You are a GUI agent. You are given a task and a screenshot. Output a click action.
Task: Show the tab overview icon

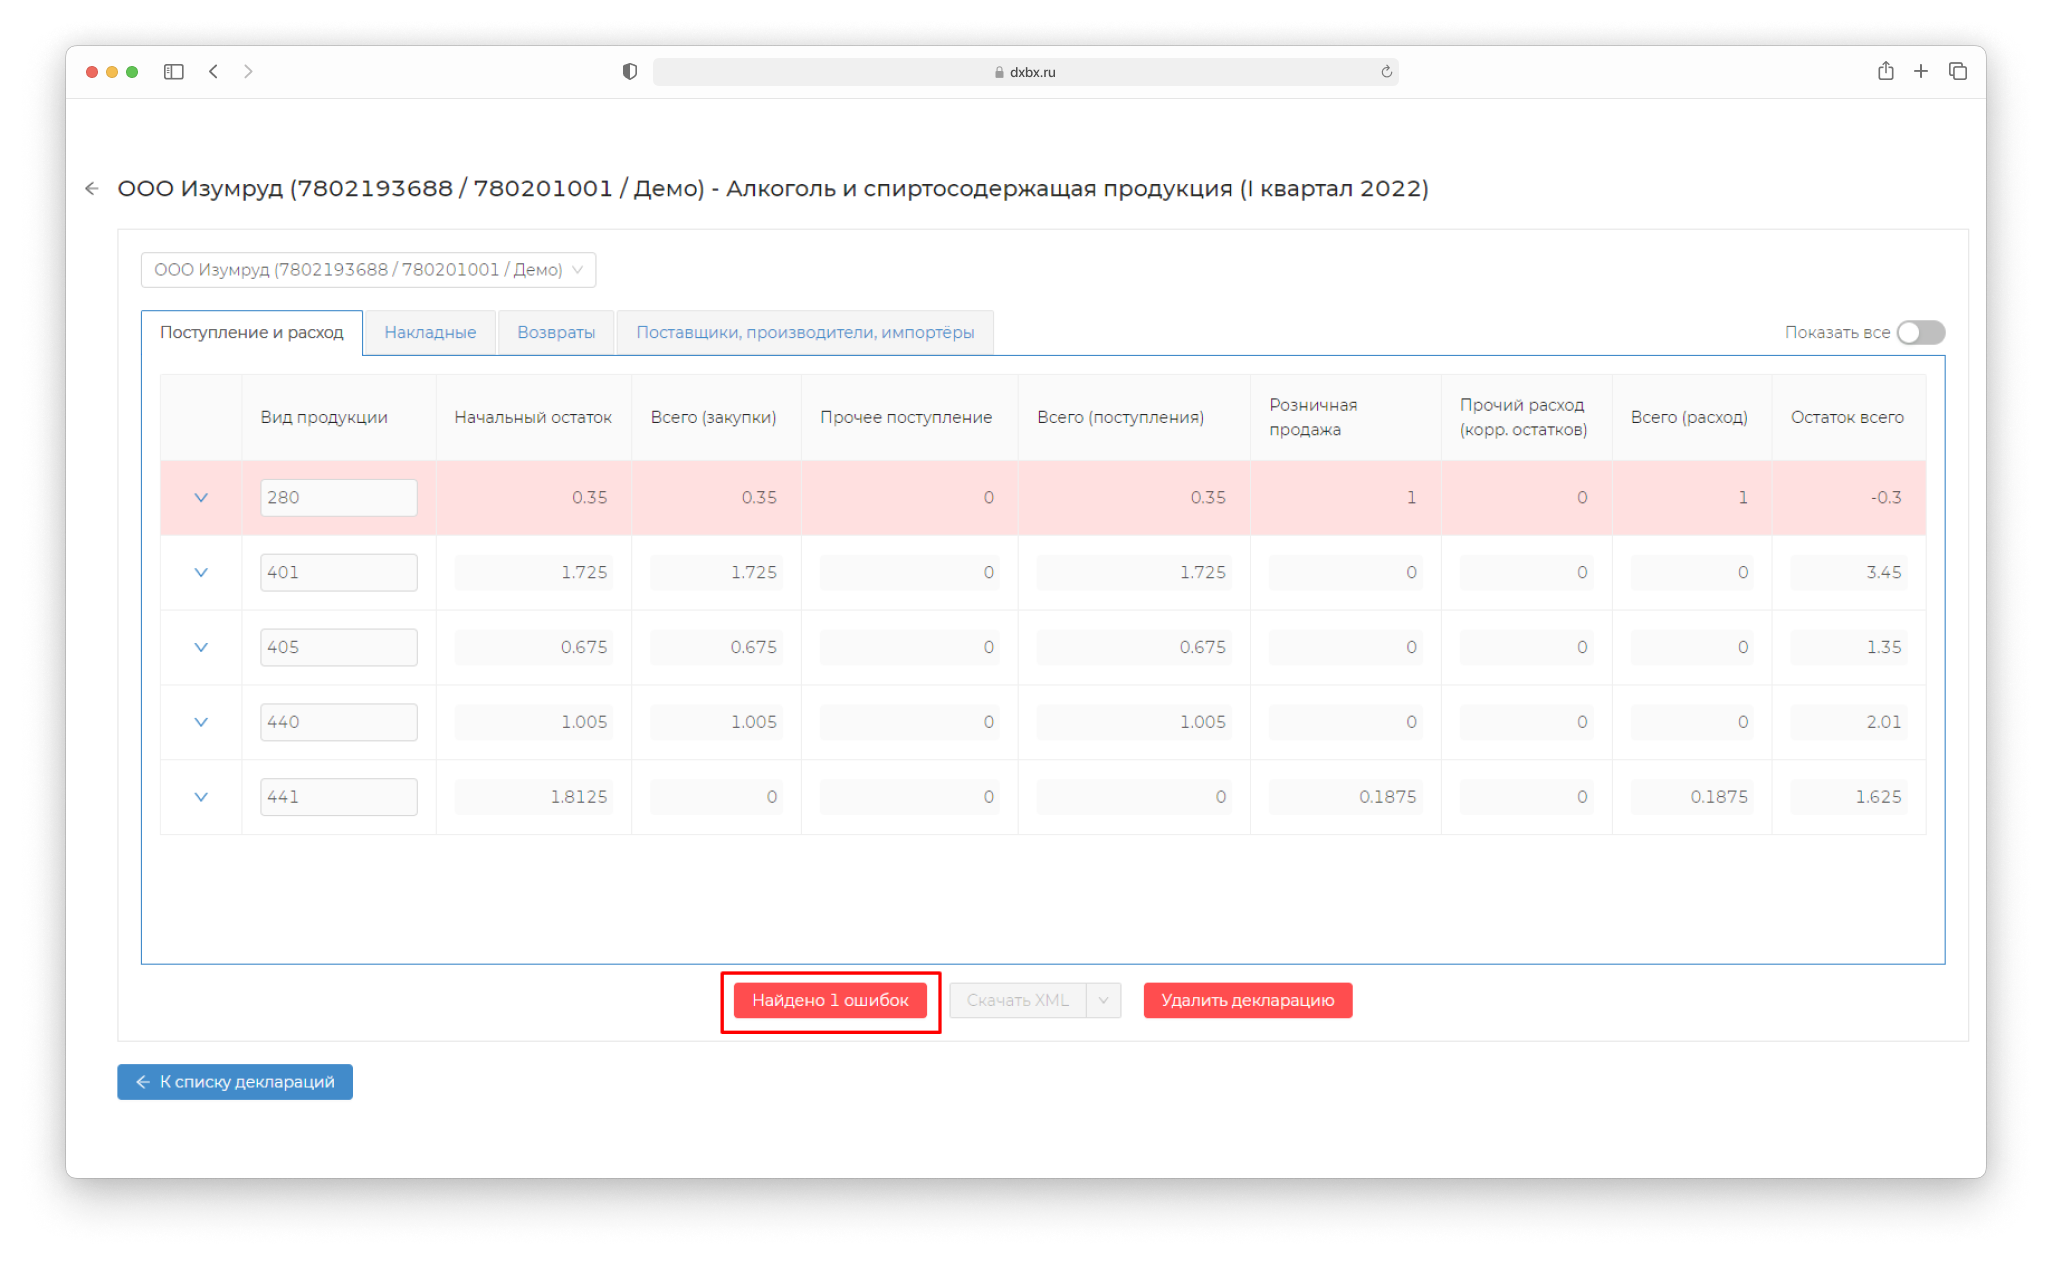[x=1958, y=71]
